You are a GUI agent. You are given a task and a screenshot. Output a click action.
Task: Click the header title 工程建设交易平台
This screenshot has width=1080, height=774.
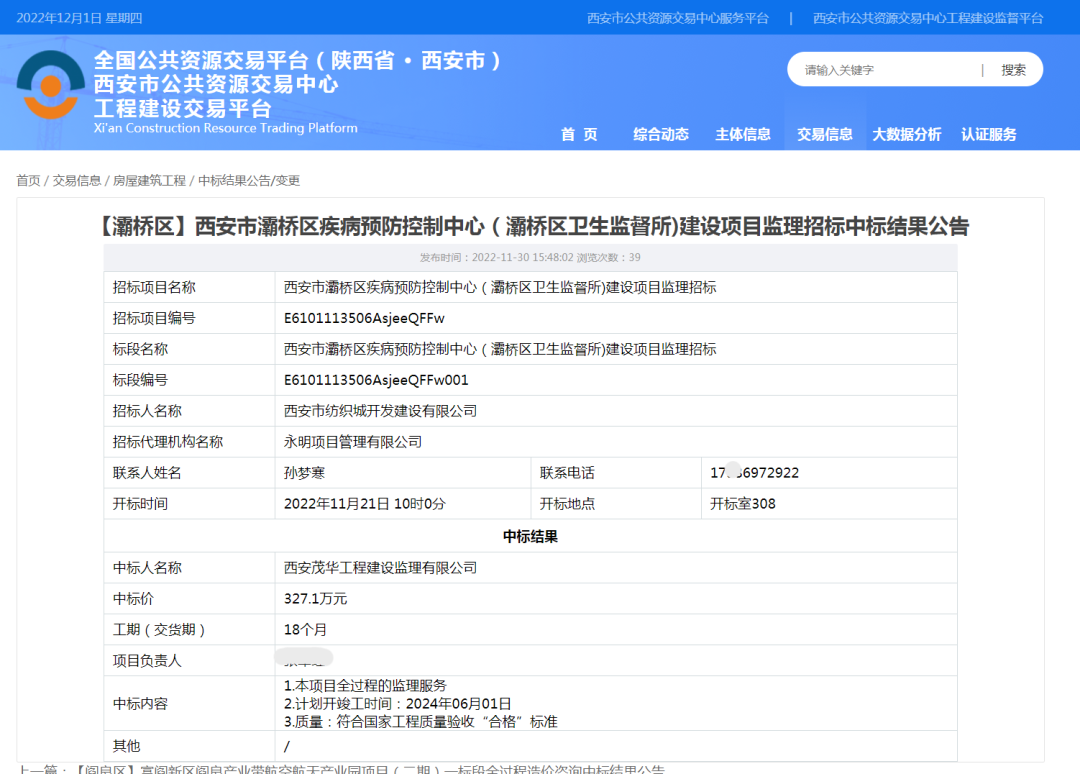tap(183, 108)
